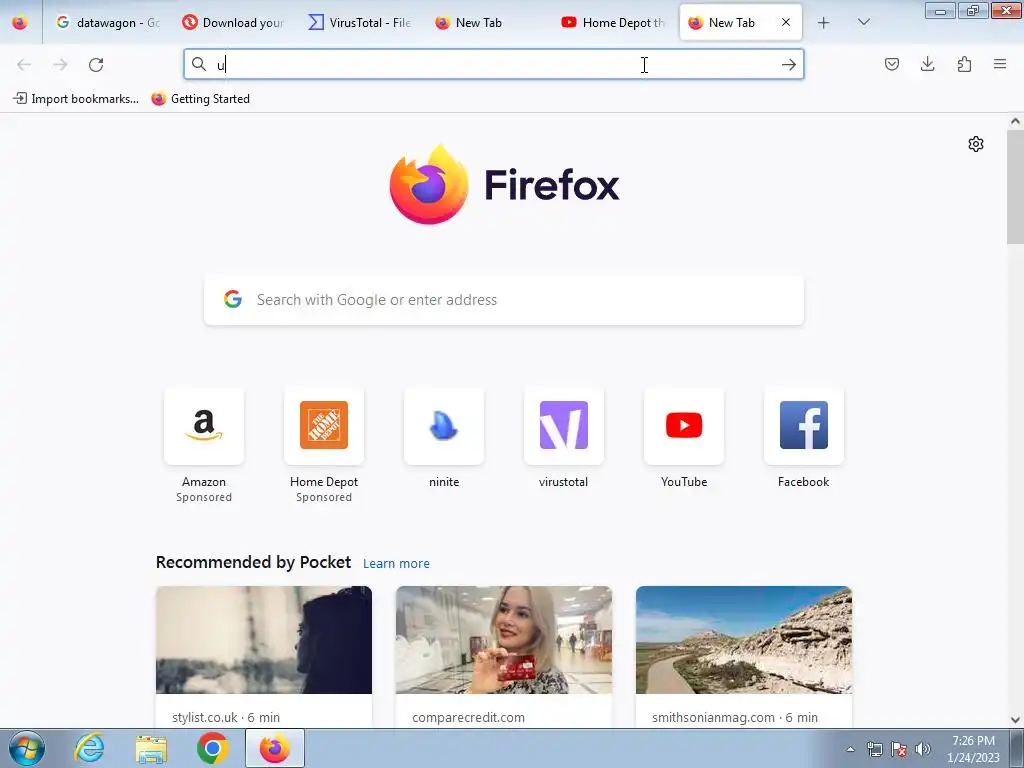Click the page scrollbar down arrow
The image size is (1024, 768).
(1015, 720)
